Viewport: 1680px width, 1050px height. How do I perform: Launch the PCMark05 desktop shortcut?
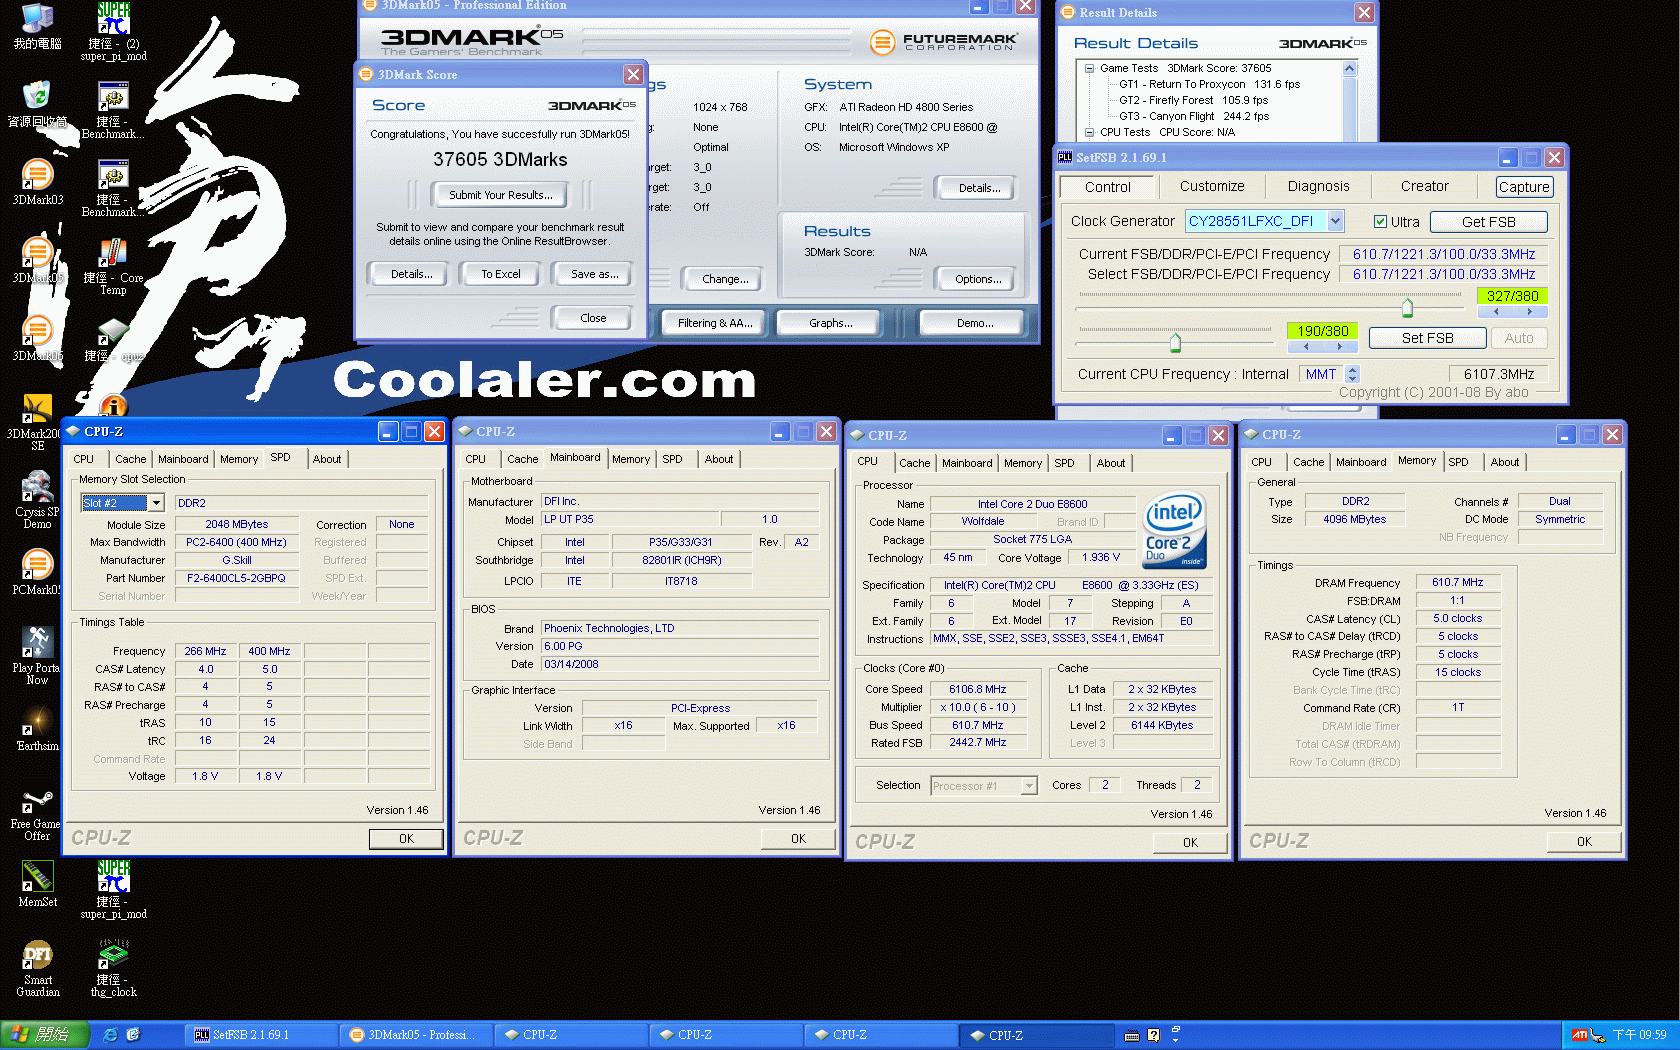[x=37, y=572]
